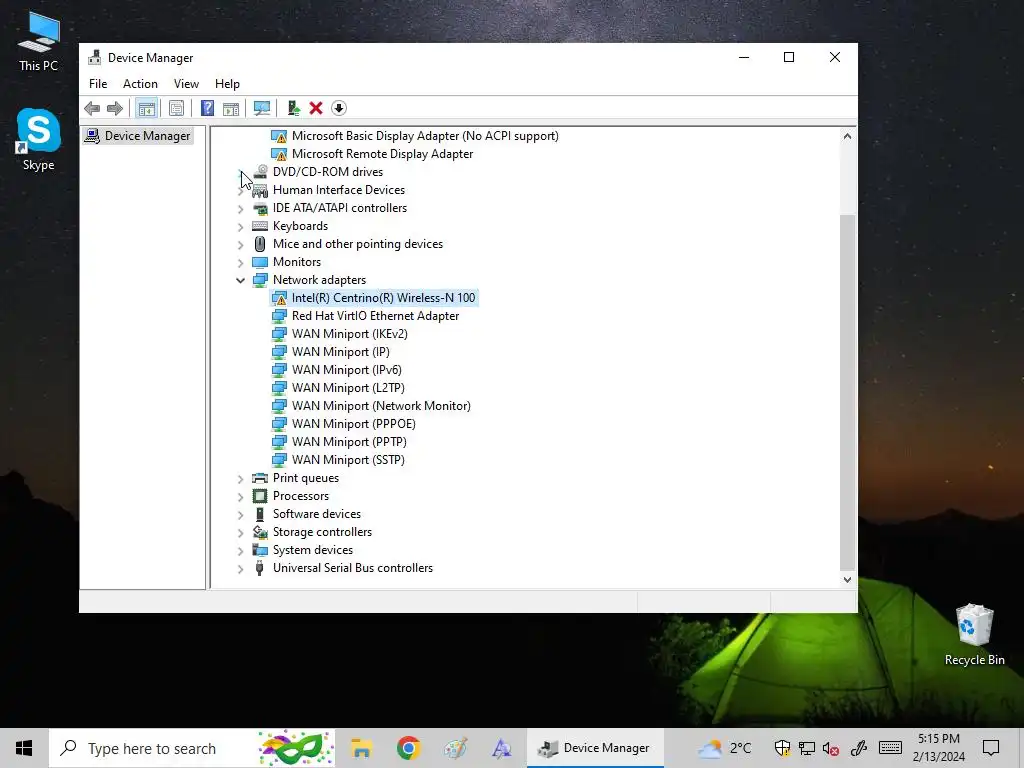Click the blue Help question mark icon
1024x768 pixels.
click(x=207, y=108)
